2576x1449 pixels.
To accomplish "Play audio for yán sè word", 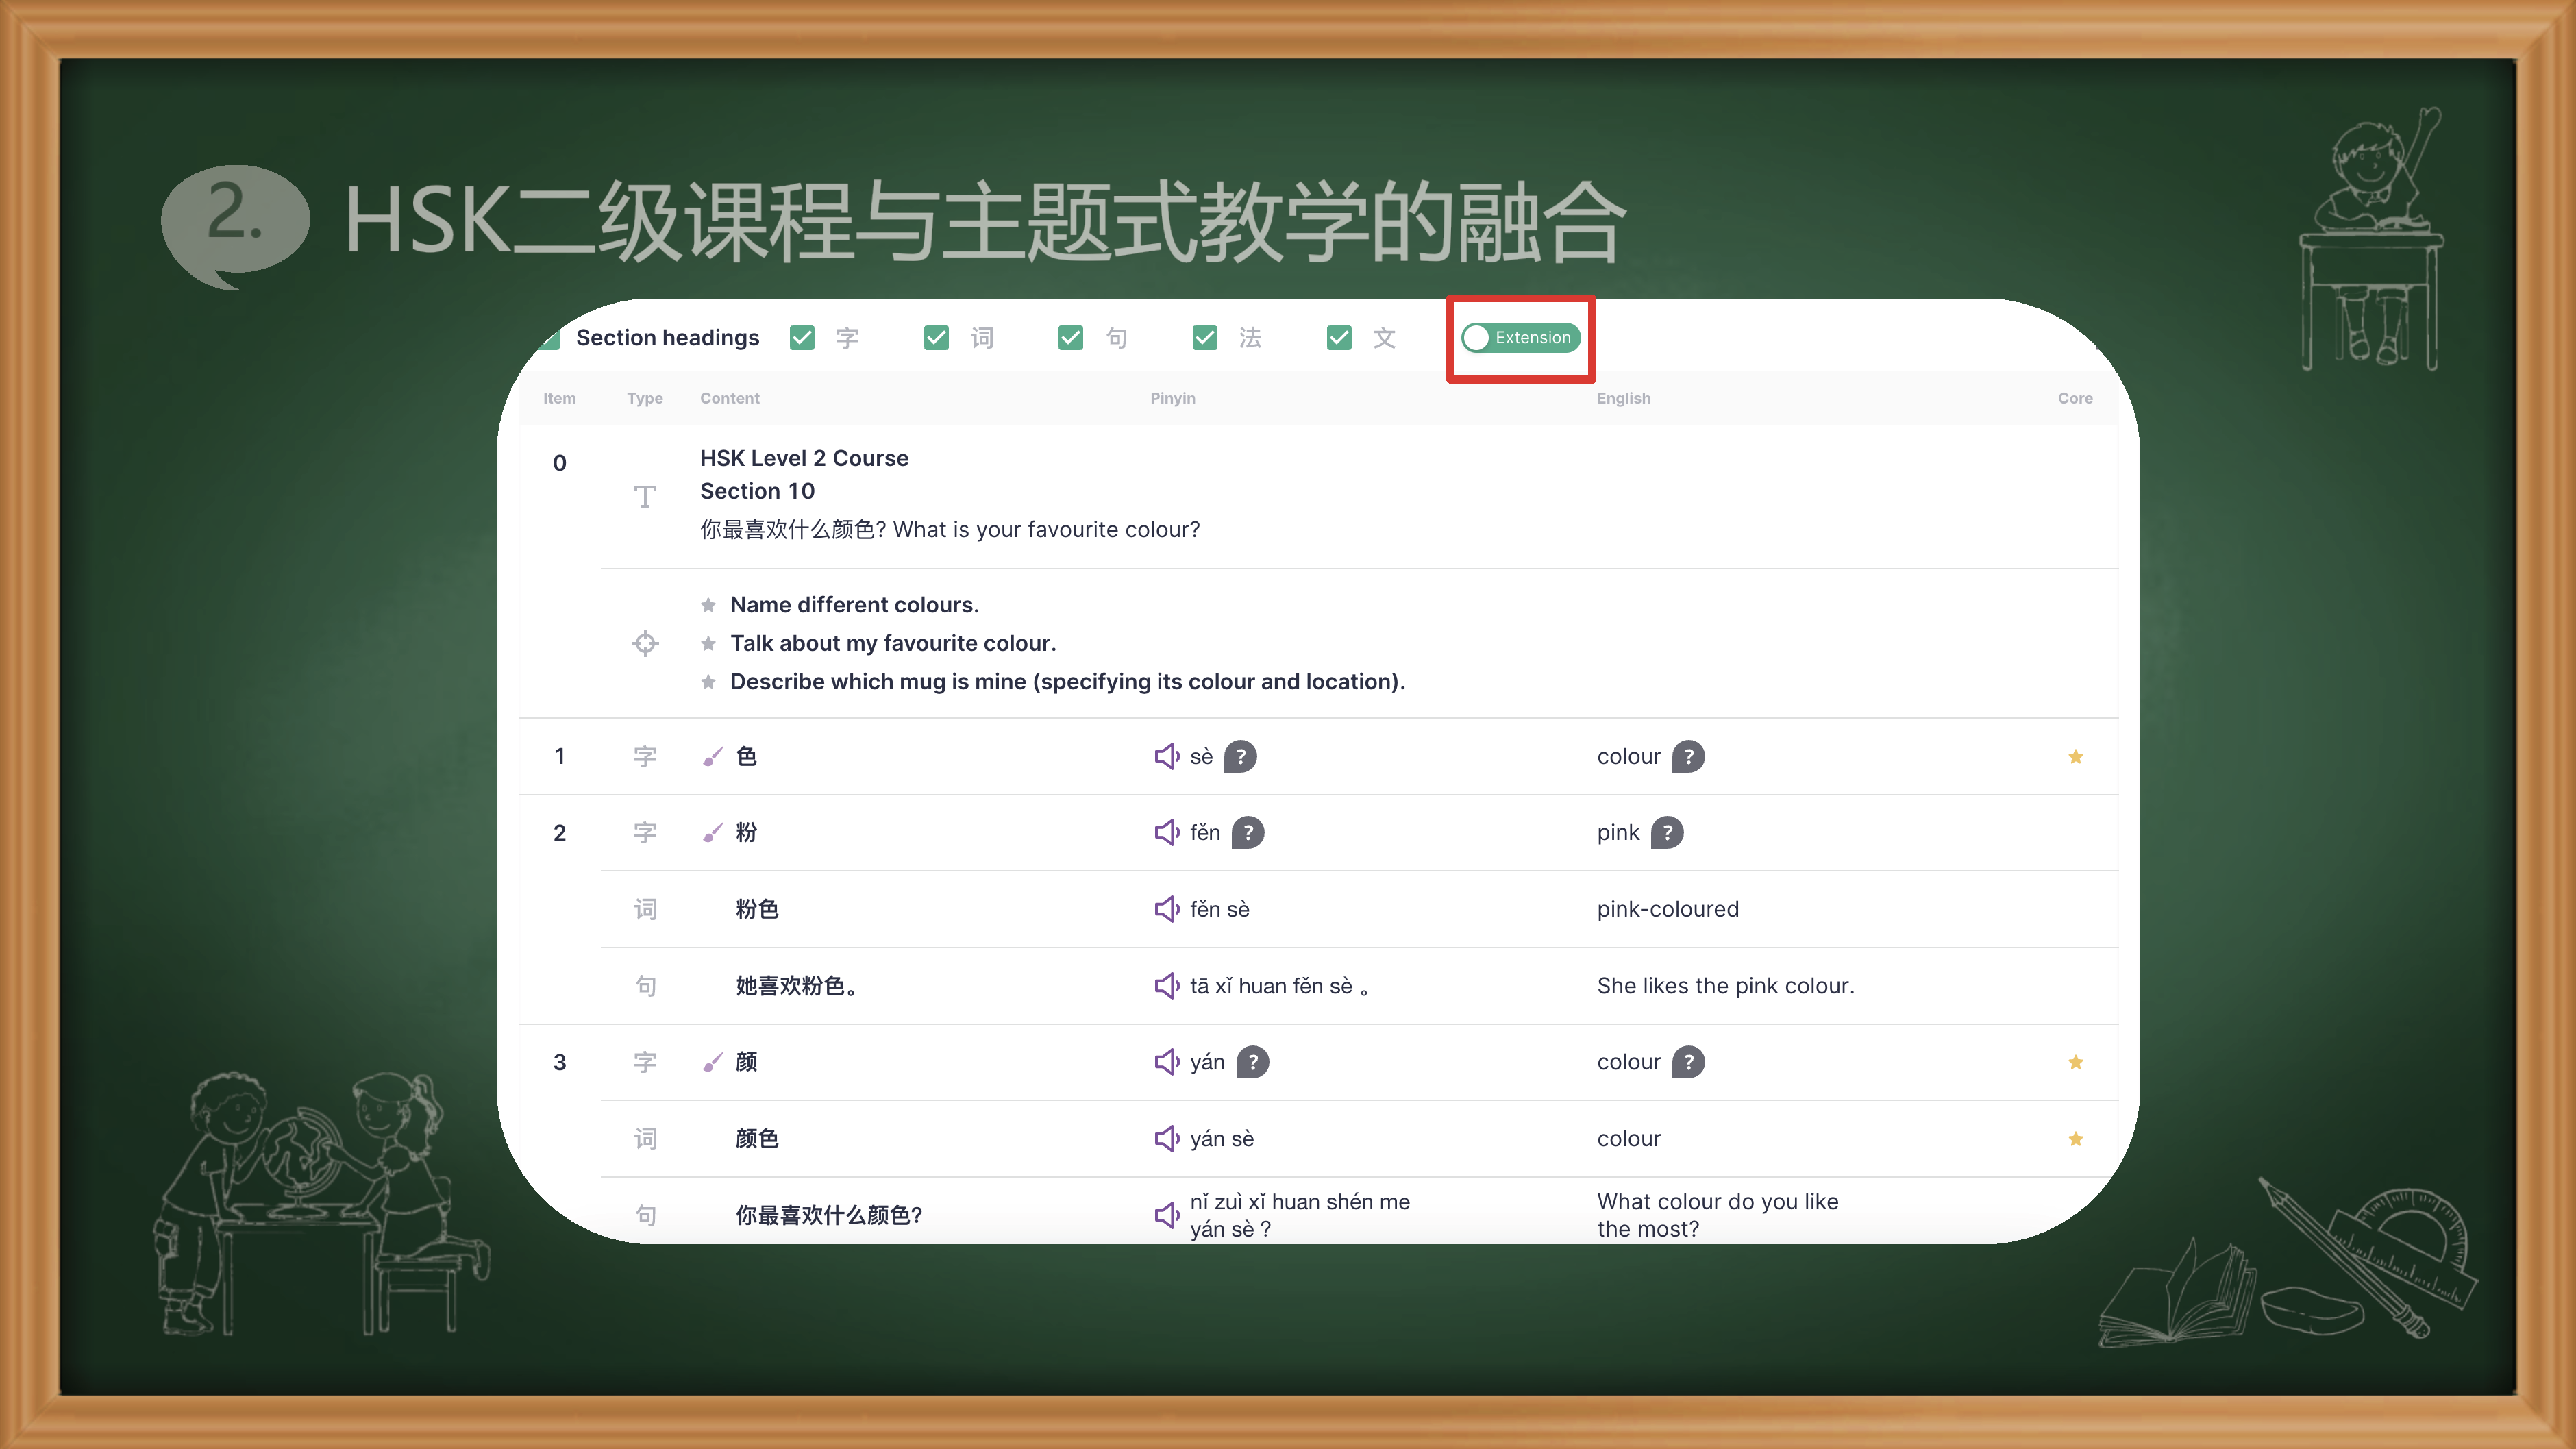I will click(x=1166, y=1138).
